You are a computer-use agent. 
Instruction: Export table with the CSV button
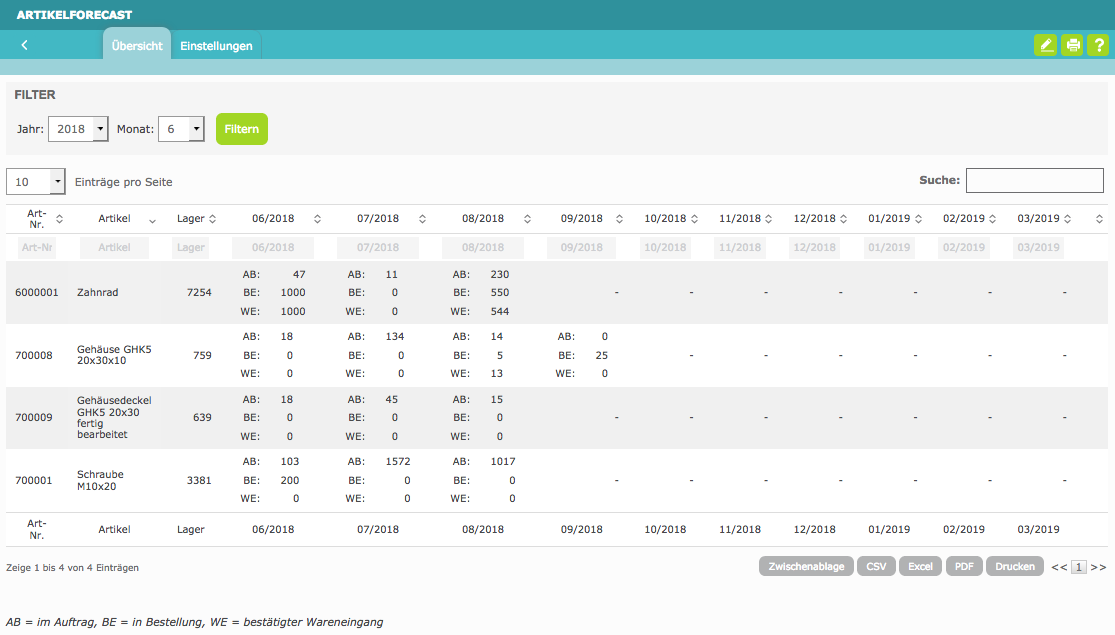[876, 566]
